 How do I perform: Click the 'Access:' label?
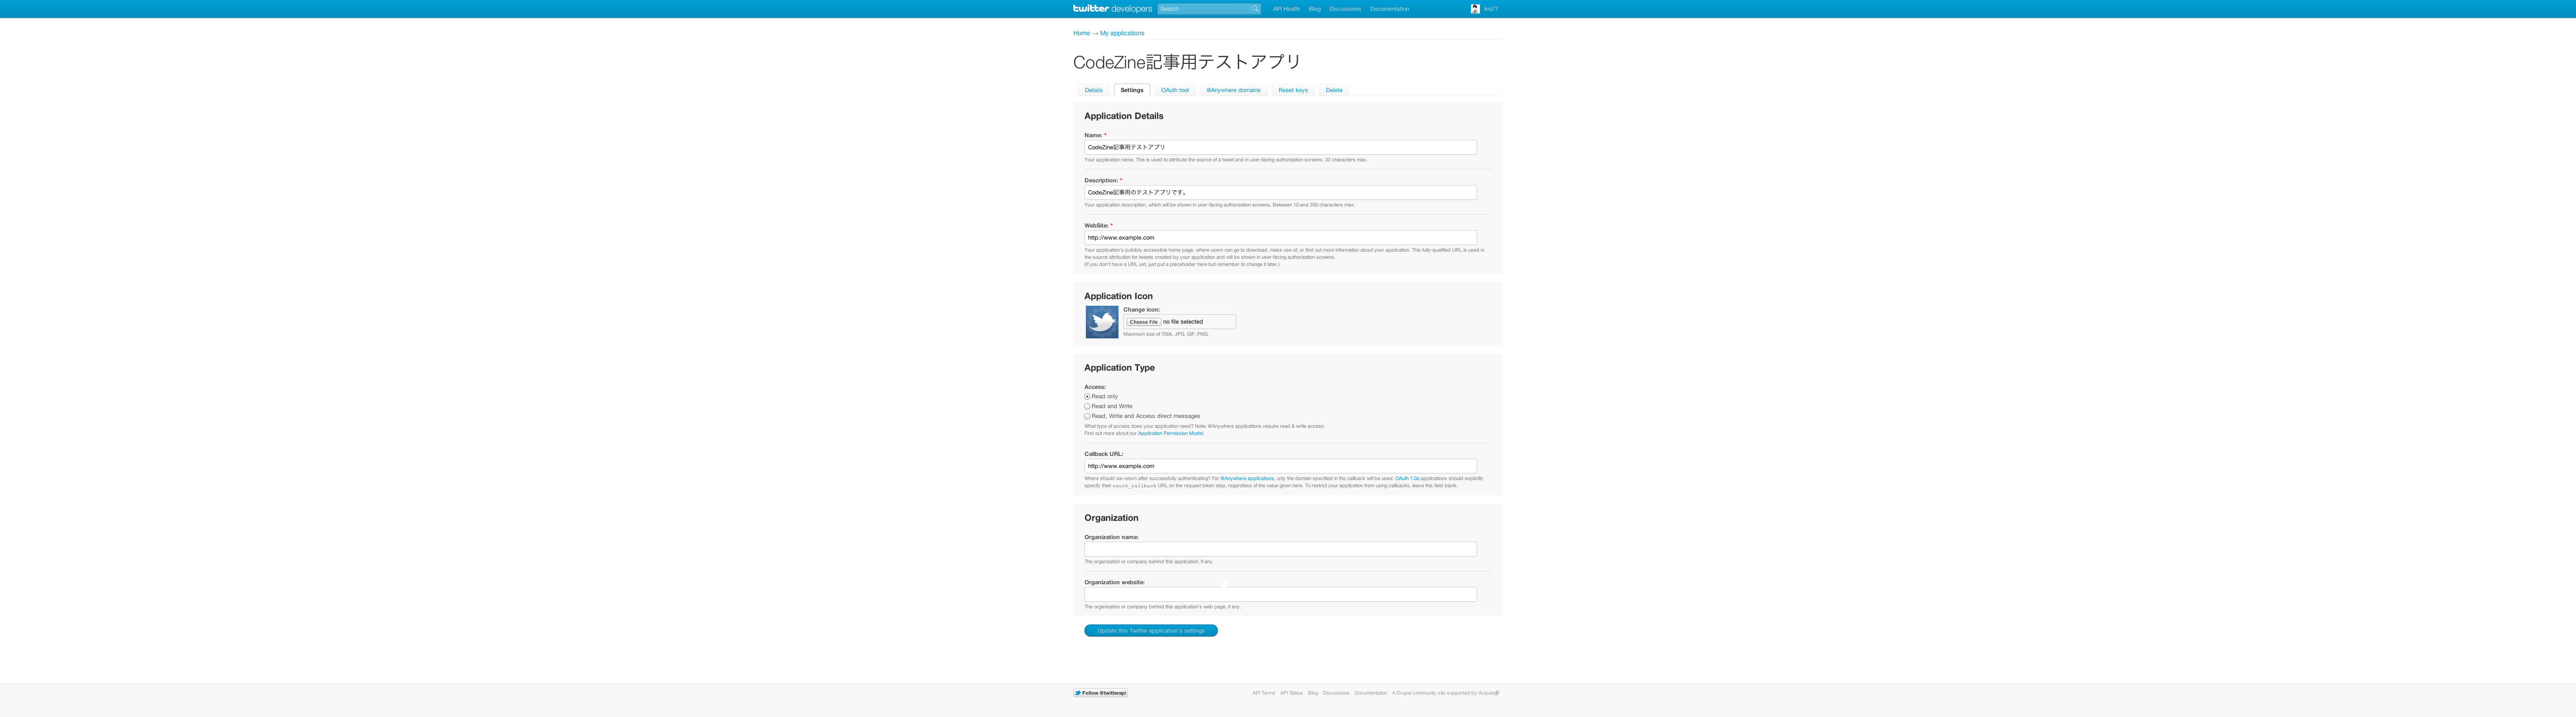pyautogui.click(x=1095, y=387)
